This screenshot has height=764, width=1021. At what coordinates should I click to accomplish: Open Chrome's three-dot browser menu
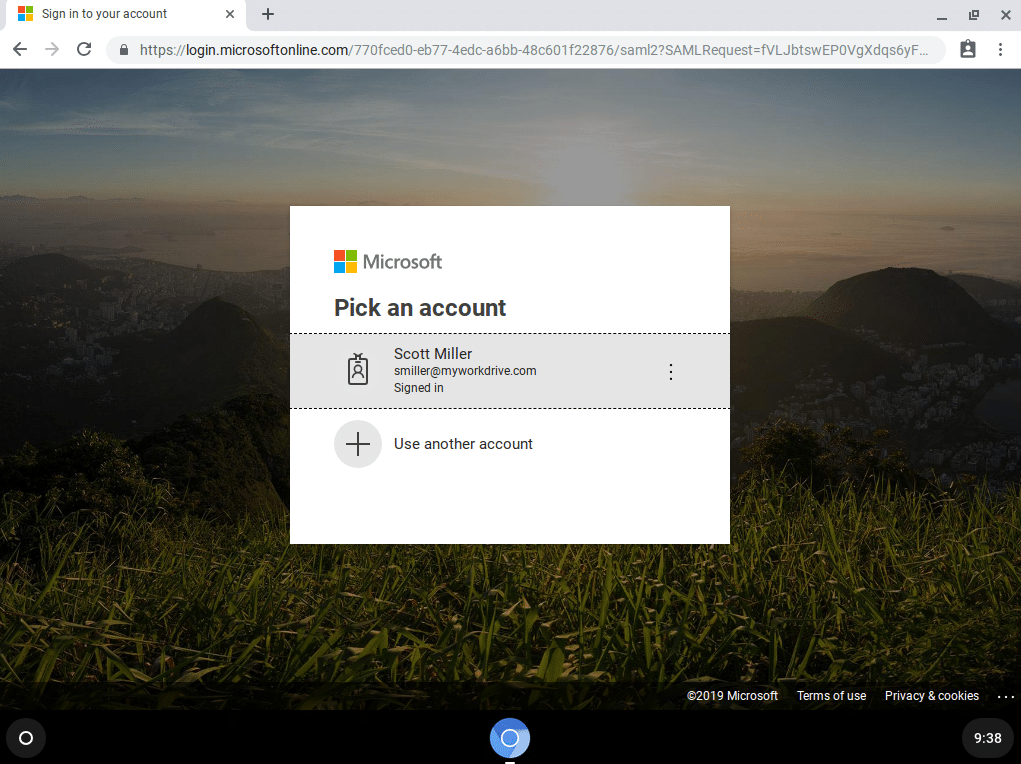click(1003, 49)
